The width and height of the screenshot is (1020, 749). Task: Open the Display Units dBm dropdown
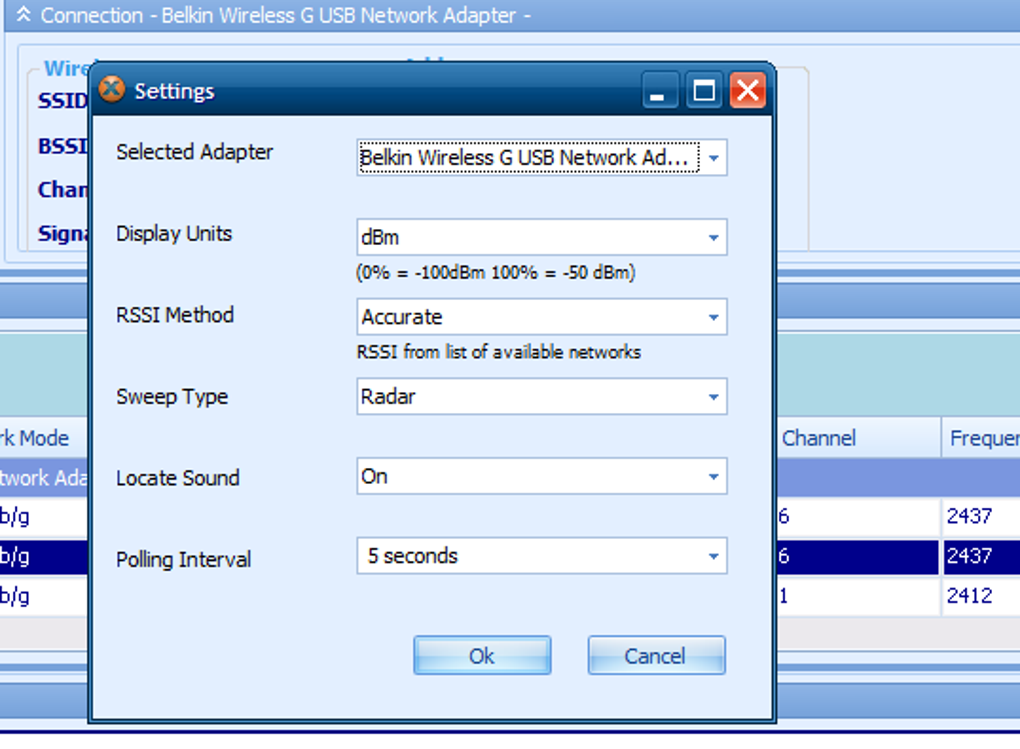coord(541,238)
